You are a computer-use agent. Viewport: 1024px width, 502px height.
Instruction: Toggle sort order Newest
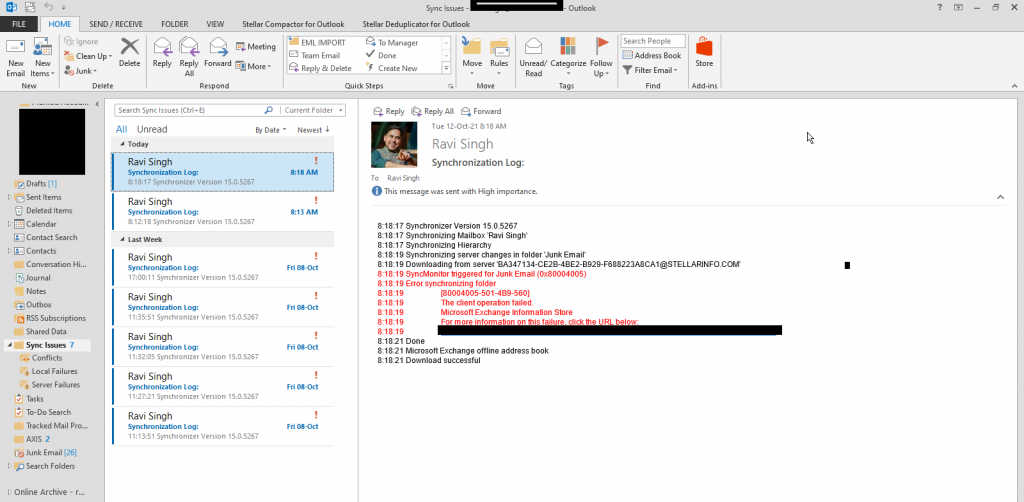coord(313,130)
